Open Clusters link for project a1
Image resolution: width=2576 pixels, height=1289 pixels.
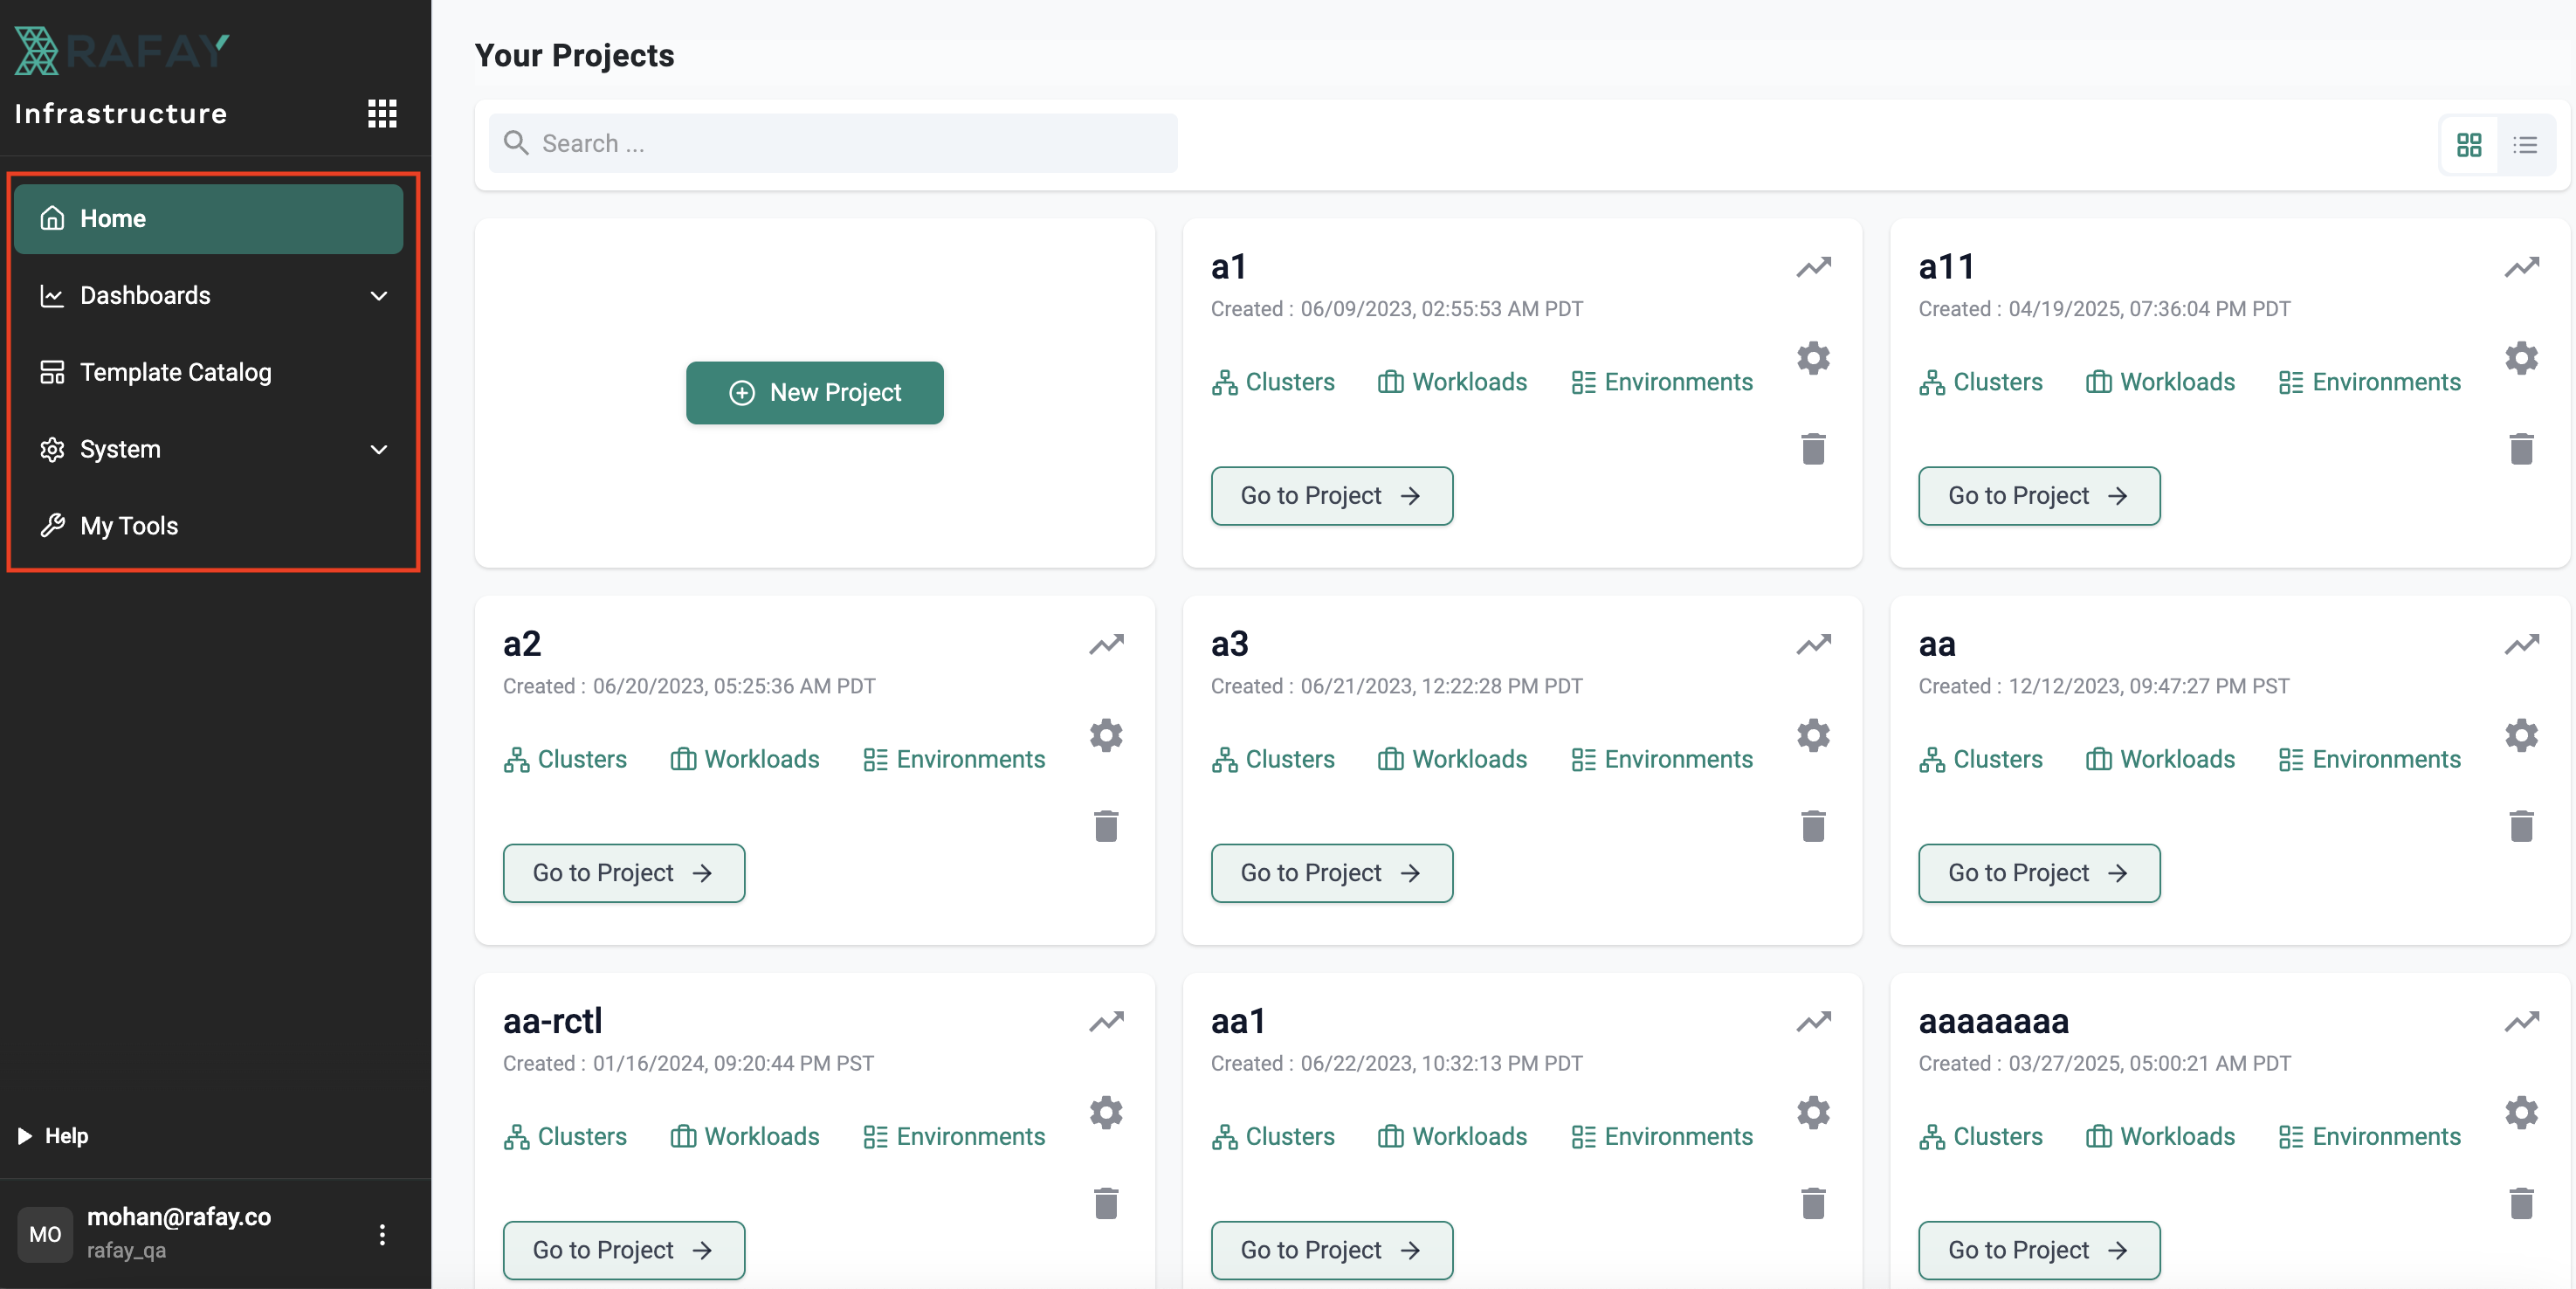(1273, 382)
